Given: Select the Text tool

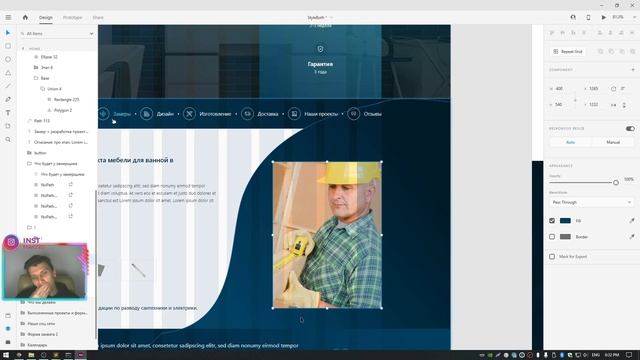Looking at the screenshot, I should click(x=8, y=113).
